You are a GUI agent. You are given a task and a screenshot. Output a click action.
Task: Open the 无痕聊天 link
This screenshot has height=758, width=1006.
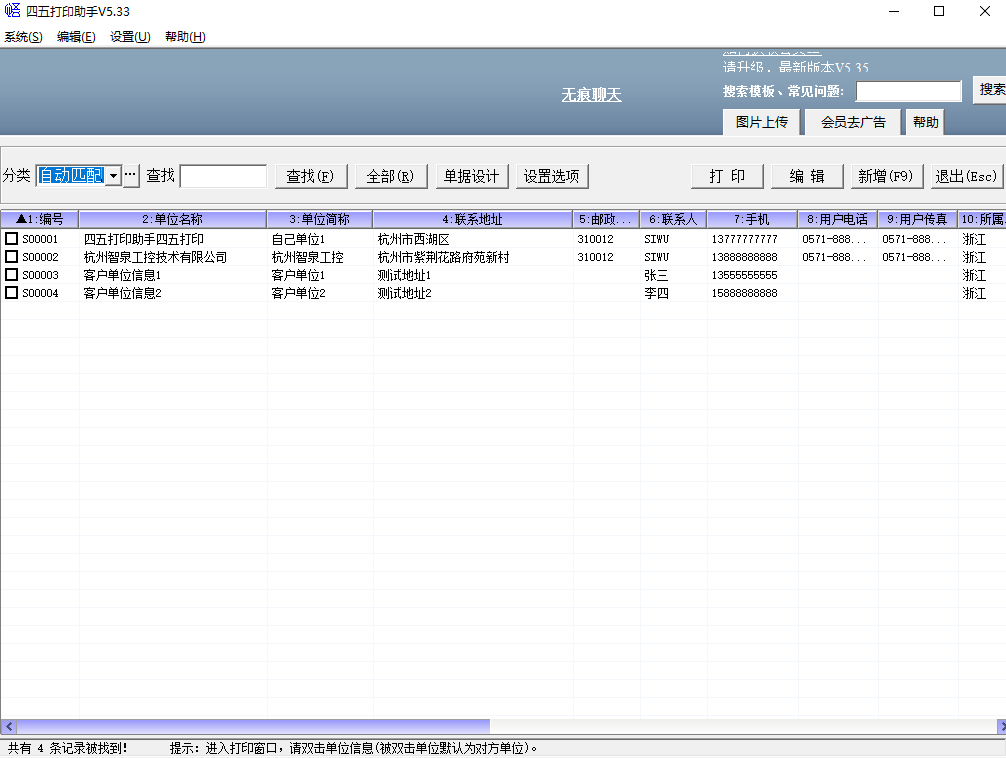click(x=592, y=95)
